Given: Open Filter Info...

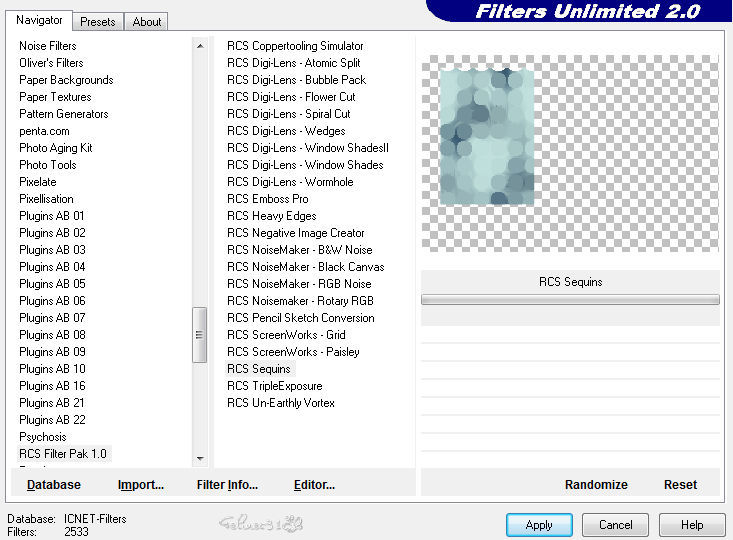Looking at the screenshot, I should [x=227, y=485].
